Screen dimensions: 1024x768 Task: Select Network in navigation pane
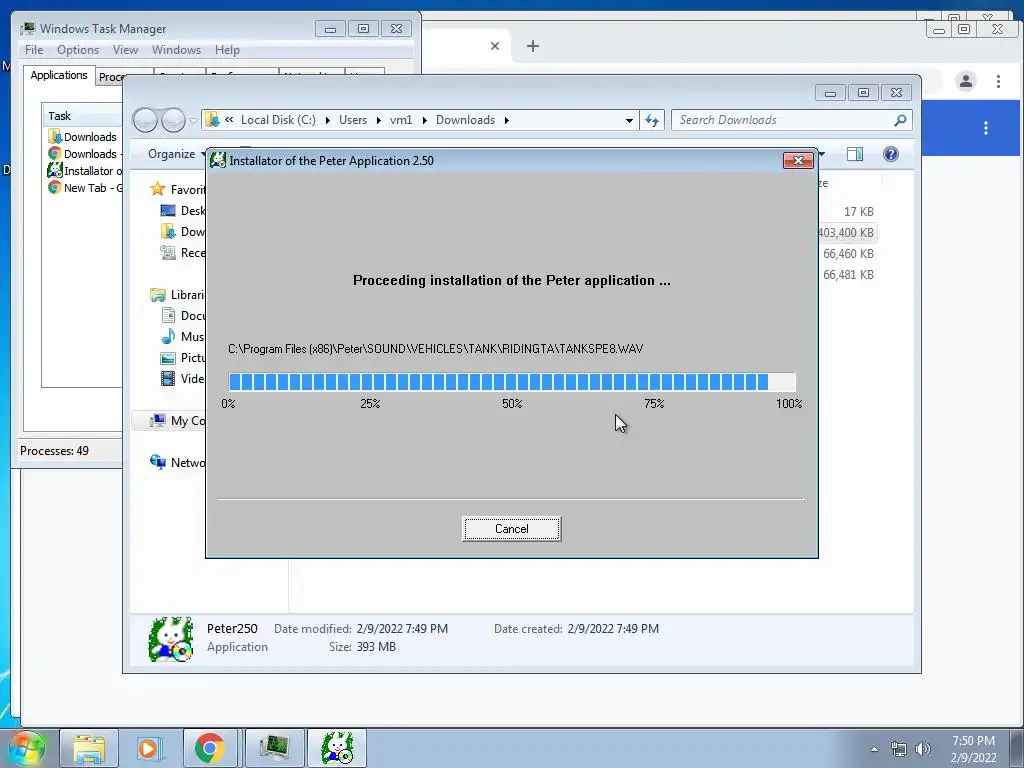(x=177, y=462)
